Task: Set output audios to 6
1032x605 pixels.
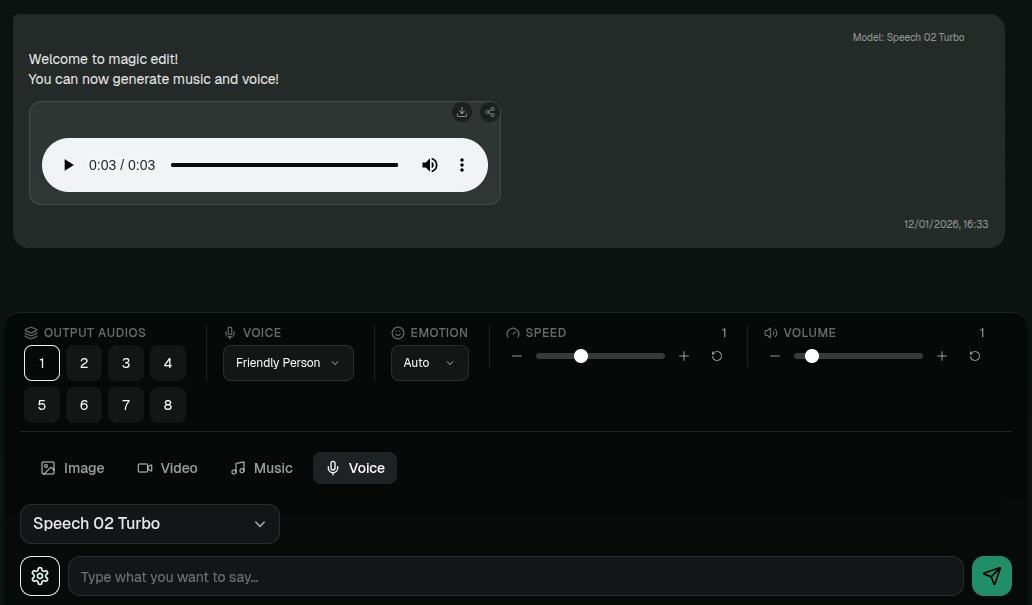Action: 84,405
